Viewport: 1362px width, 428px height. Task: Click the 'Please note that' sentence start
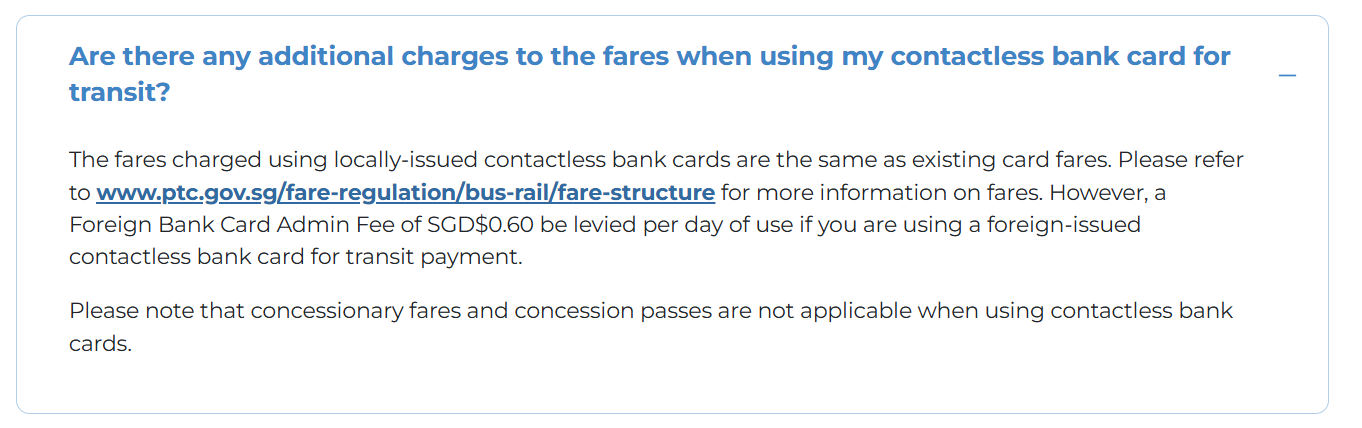157,311
